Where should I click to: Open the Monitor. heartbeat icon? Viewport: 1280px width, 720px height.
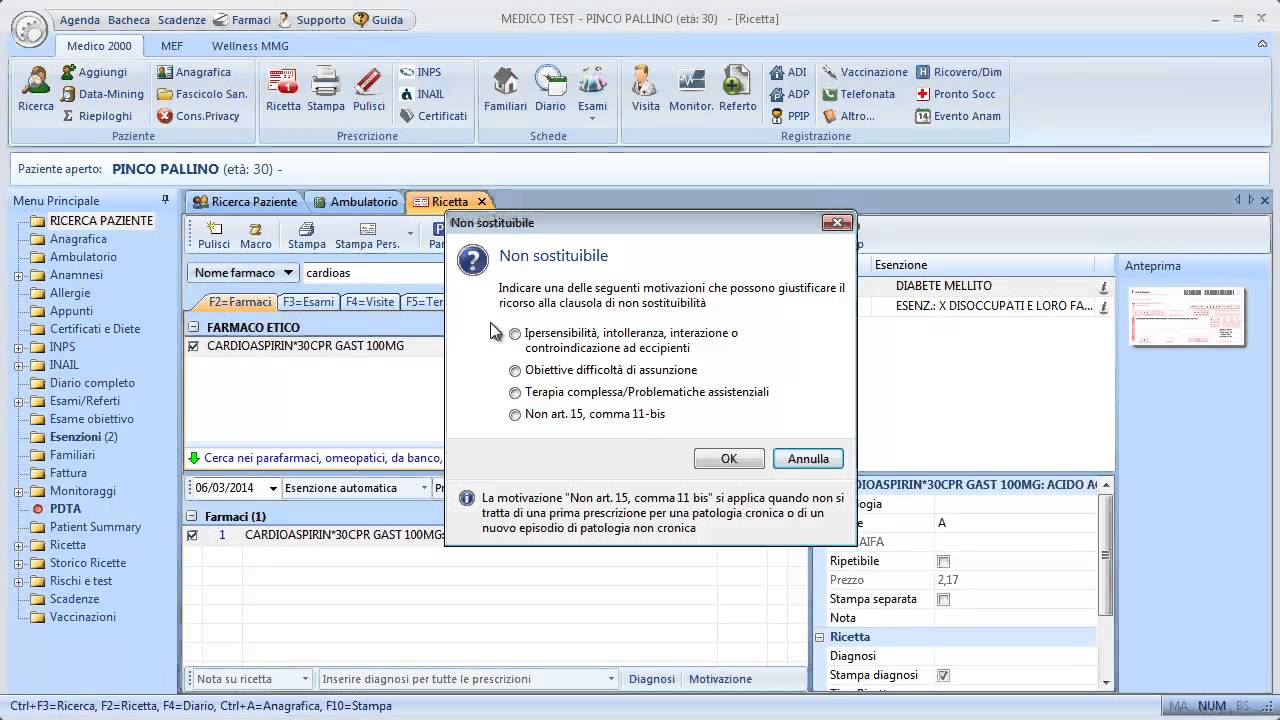click(x=691, y=90)
